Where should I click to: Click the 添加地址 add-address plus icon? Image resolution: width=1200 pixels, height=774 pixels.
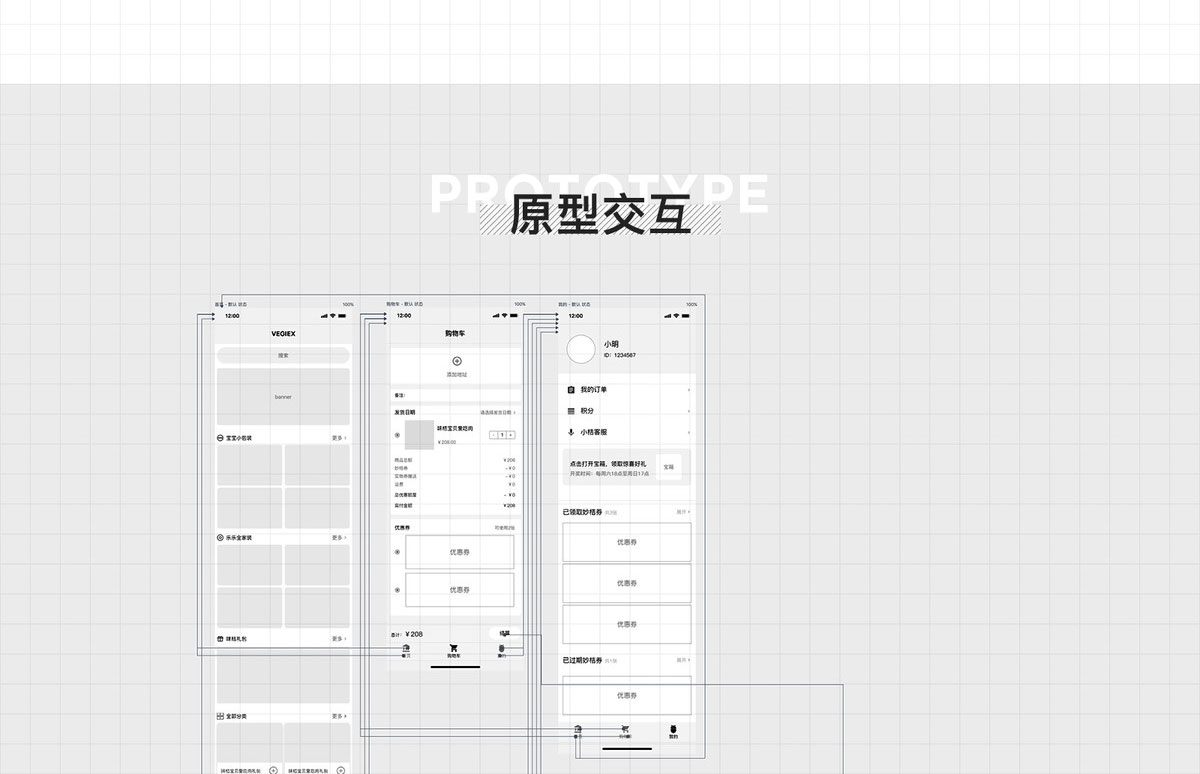click(456, 362)
